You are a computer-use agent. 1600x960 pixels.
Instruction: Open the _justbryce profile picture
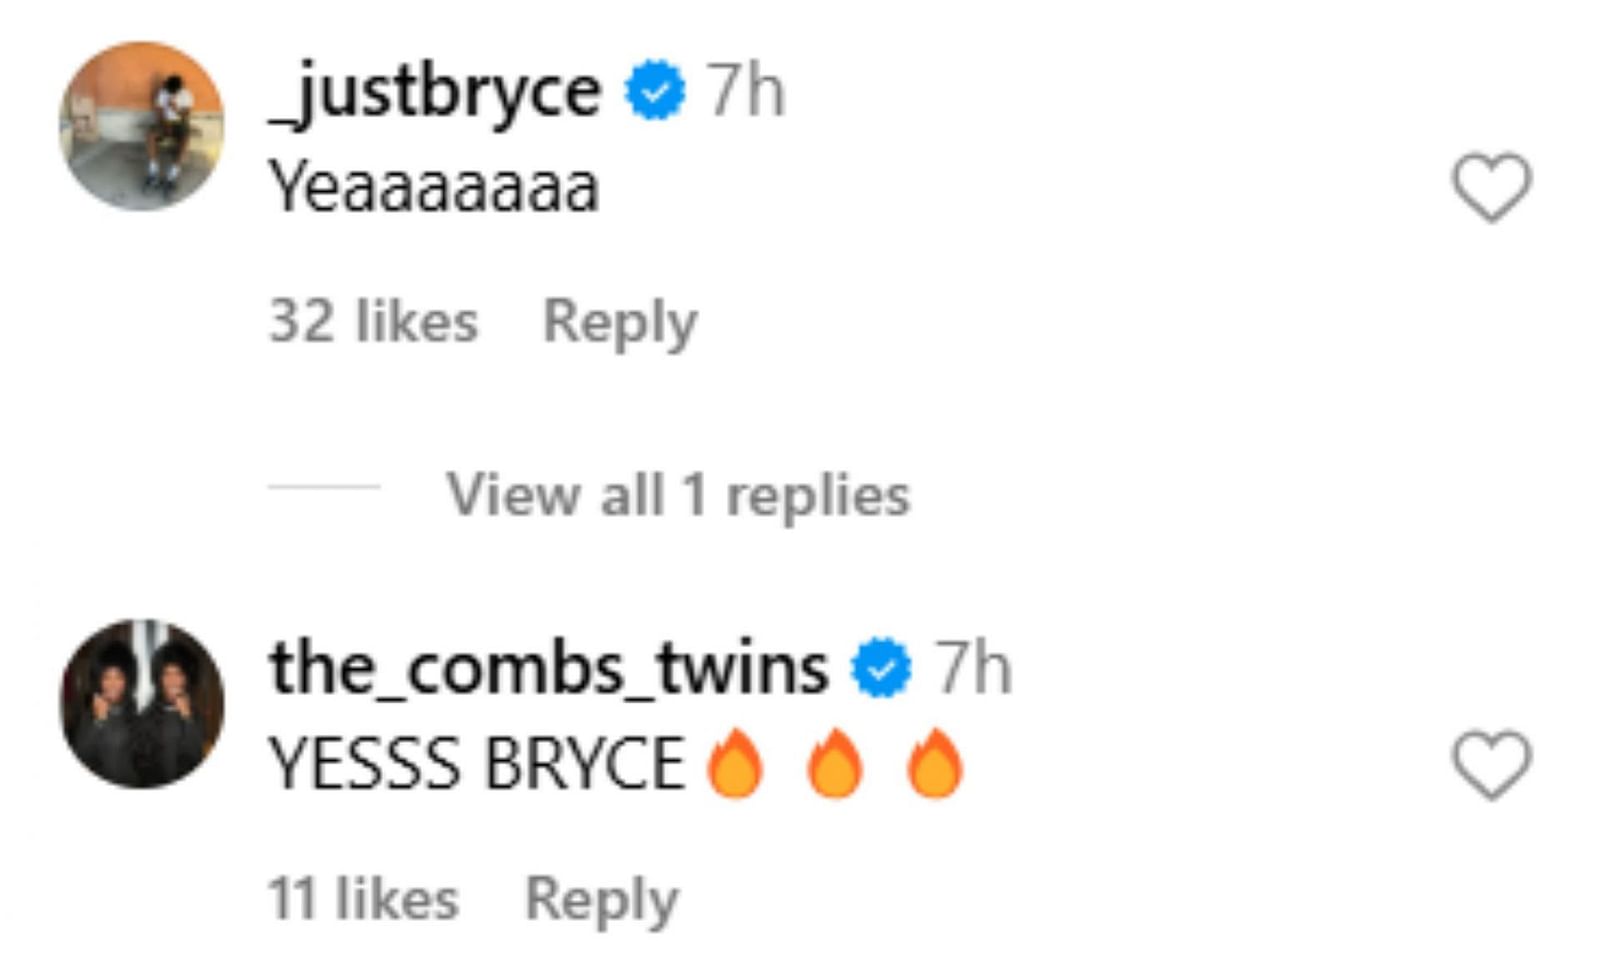pyautogui.click(x=142, y=126)
